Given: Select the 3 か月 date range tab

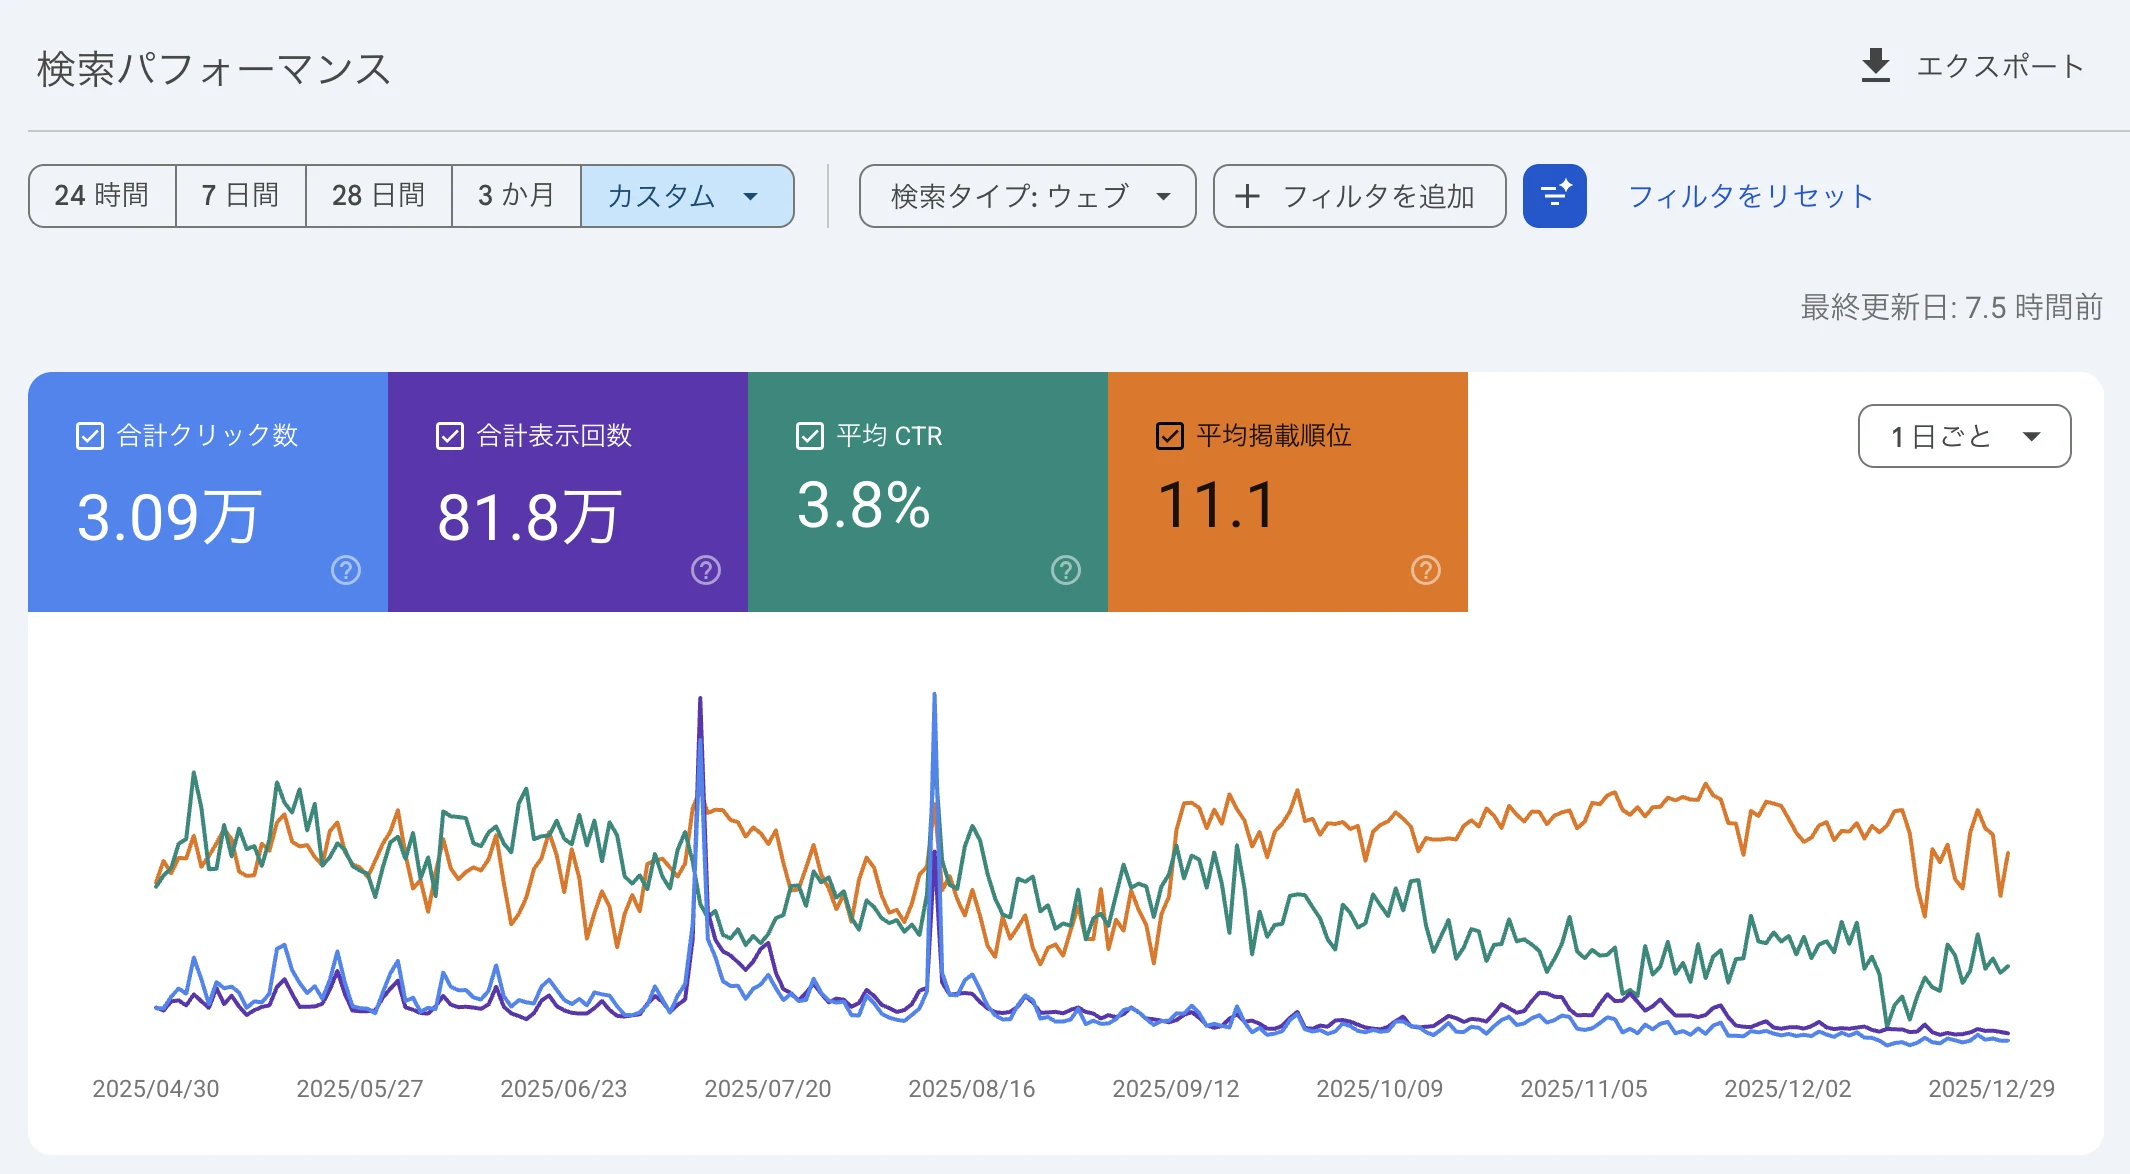Looking at the screenshot, I should tap(516, 195).
